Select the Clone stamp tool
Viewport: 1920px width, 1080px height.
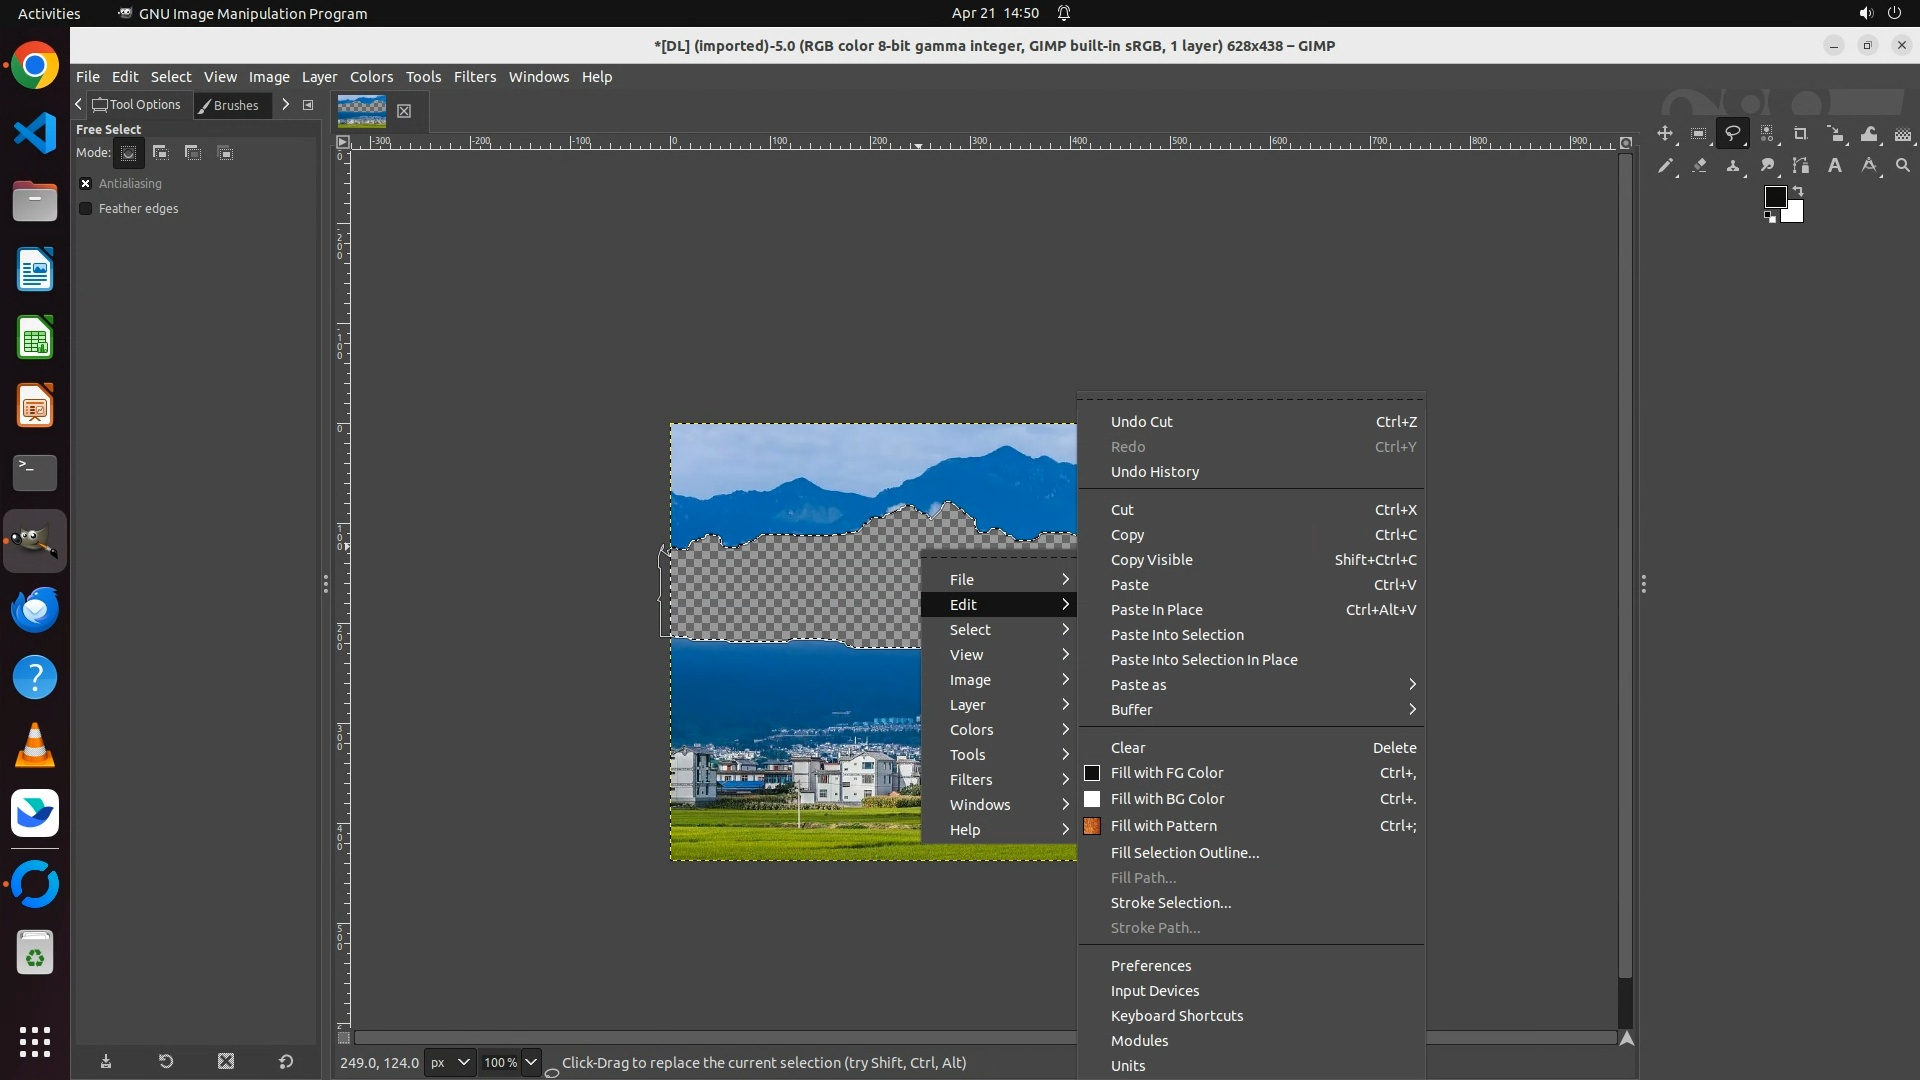[x=1733, y=166]
